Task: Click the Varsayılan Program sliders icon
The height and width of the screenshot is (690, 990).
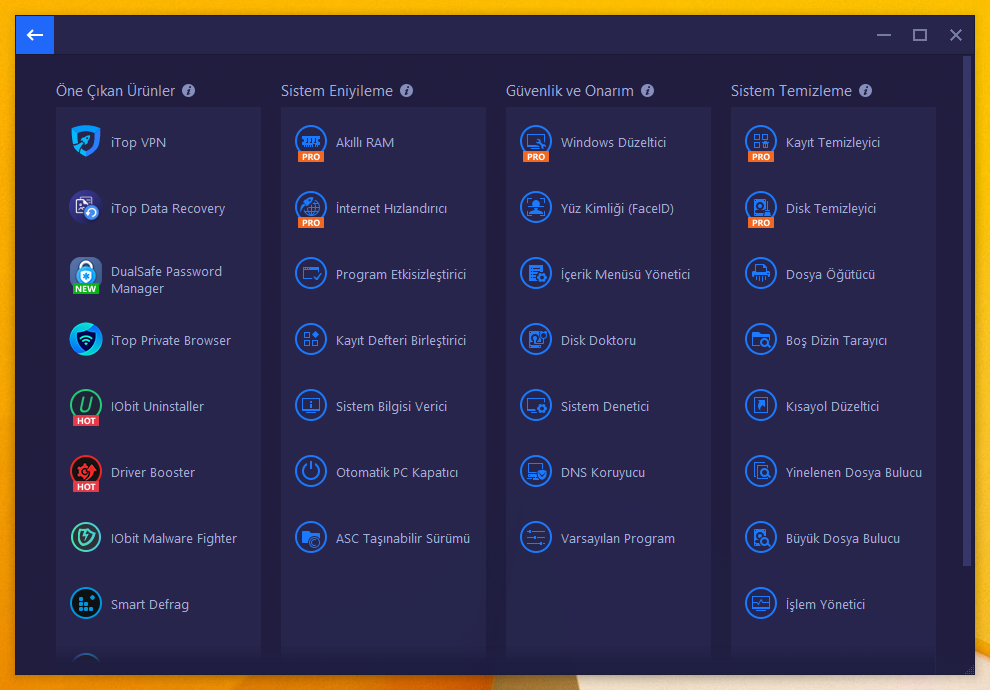Action: tap(535, 538)
